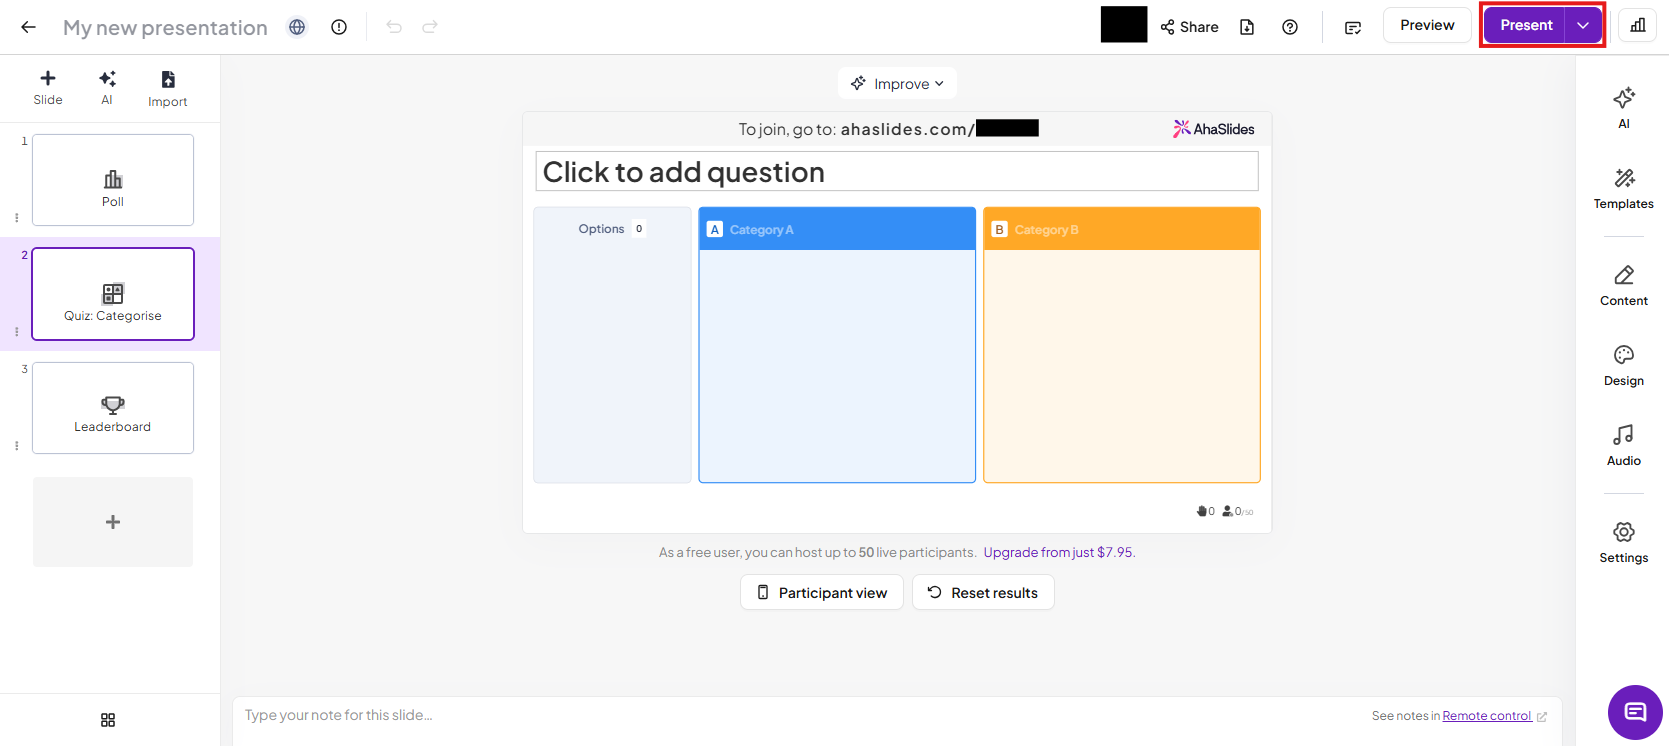Viewport: 1669px width, 746px height.
Task: Open the AI panel in right sidebar
Action: click(1623, 107)
